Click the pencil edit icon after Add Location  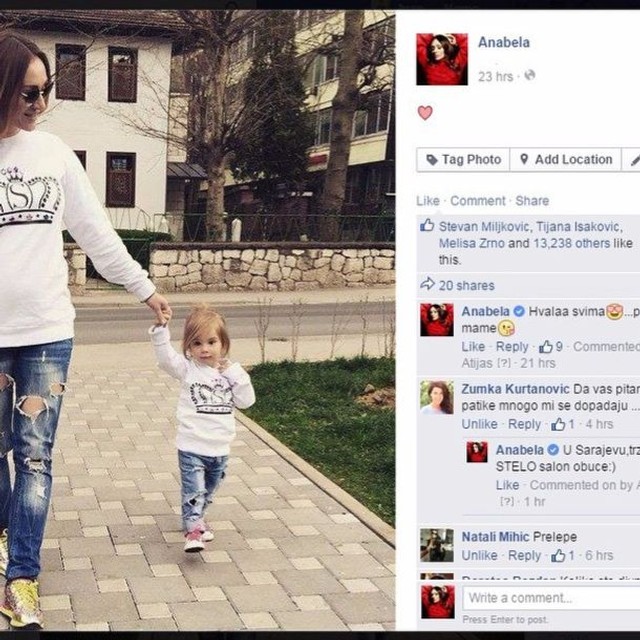coord(634,160)
